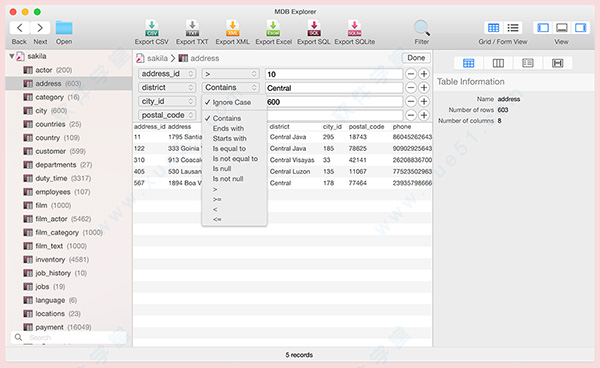
Task: Click the Export CSV toolbar icon
Action: click(152, 28)
